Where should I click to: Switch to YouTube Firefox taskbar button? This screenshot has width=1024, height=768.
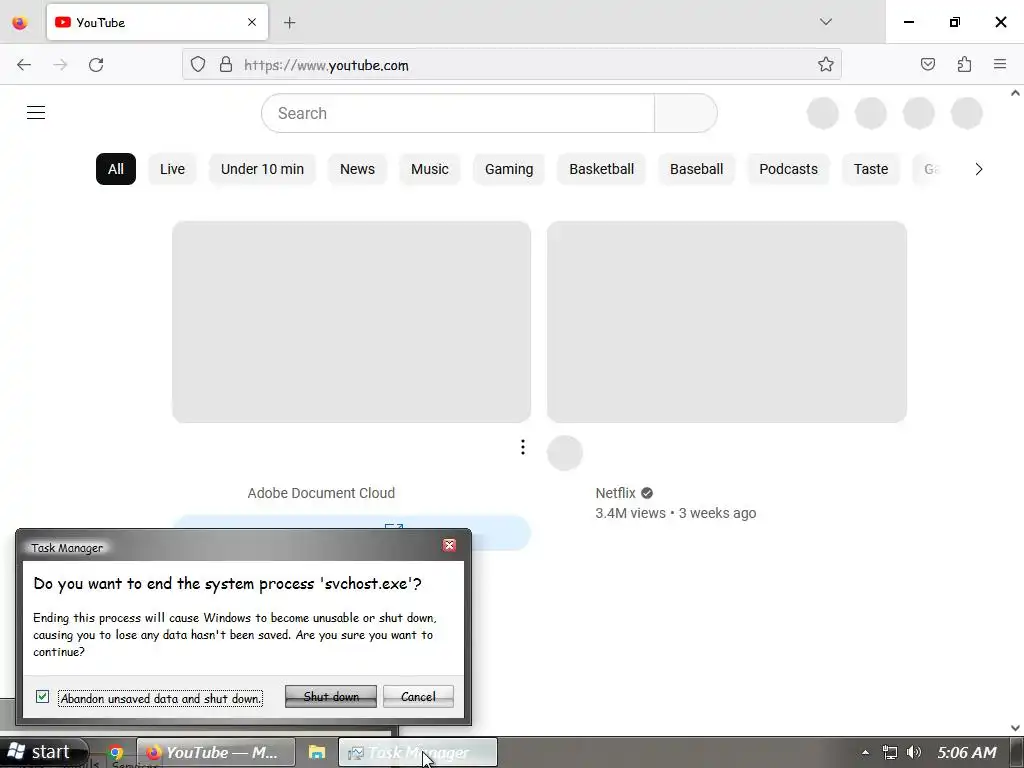click(x=216, y=752)
